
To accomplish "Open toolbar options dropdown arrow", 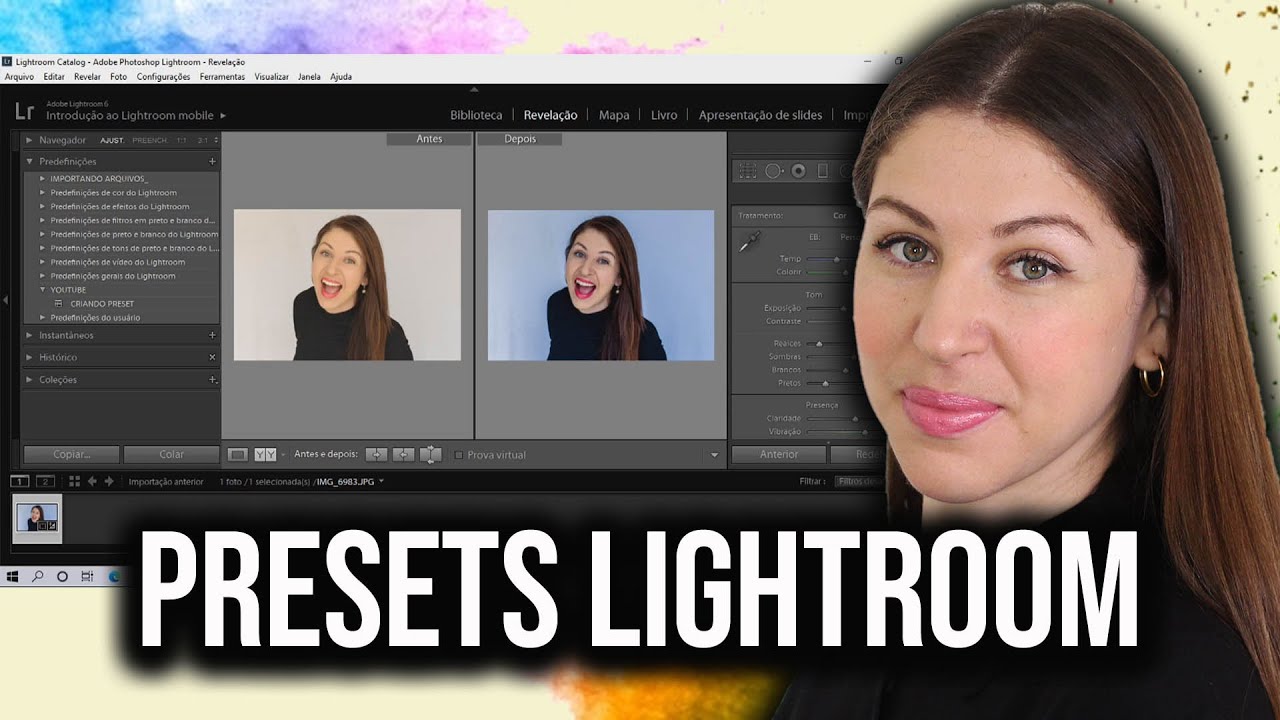I will pyautogui.click(x=714, y=455).
